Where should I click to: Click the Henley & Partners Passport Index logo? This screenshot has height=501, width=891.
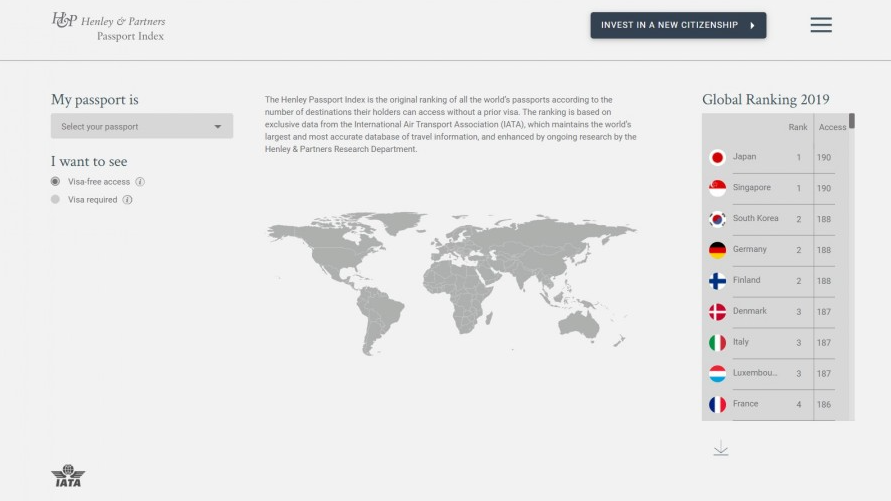click(x=109, y=27)
